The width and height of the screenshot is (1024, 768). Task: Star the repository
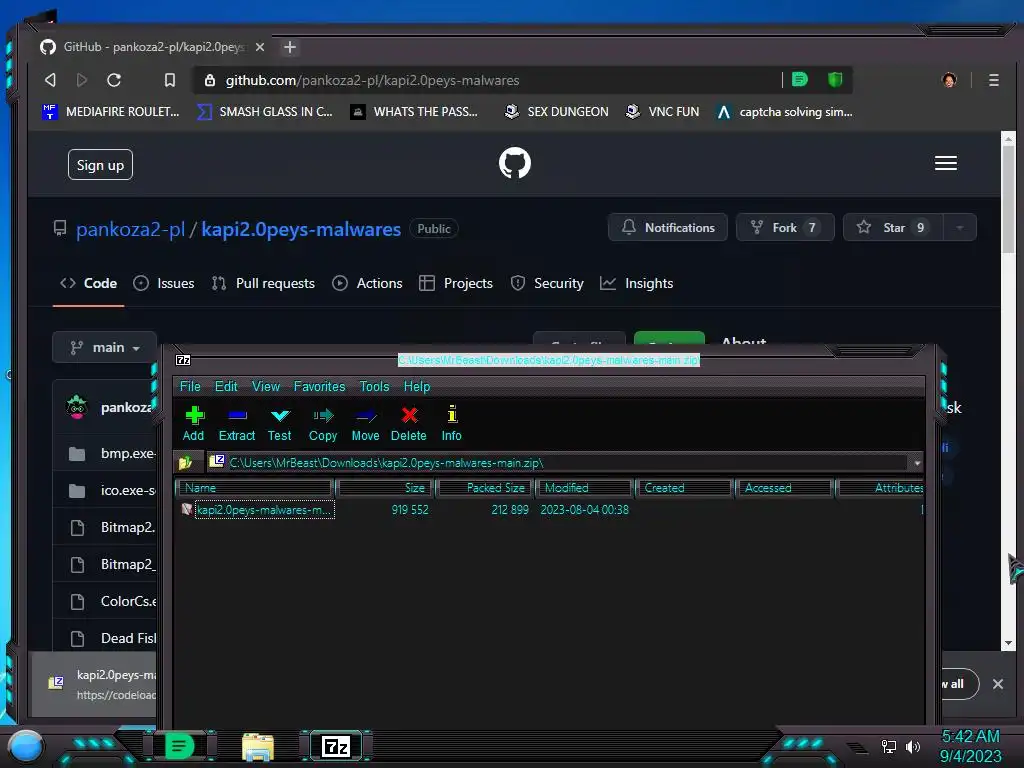pos(892,227)
